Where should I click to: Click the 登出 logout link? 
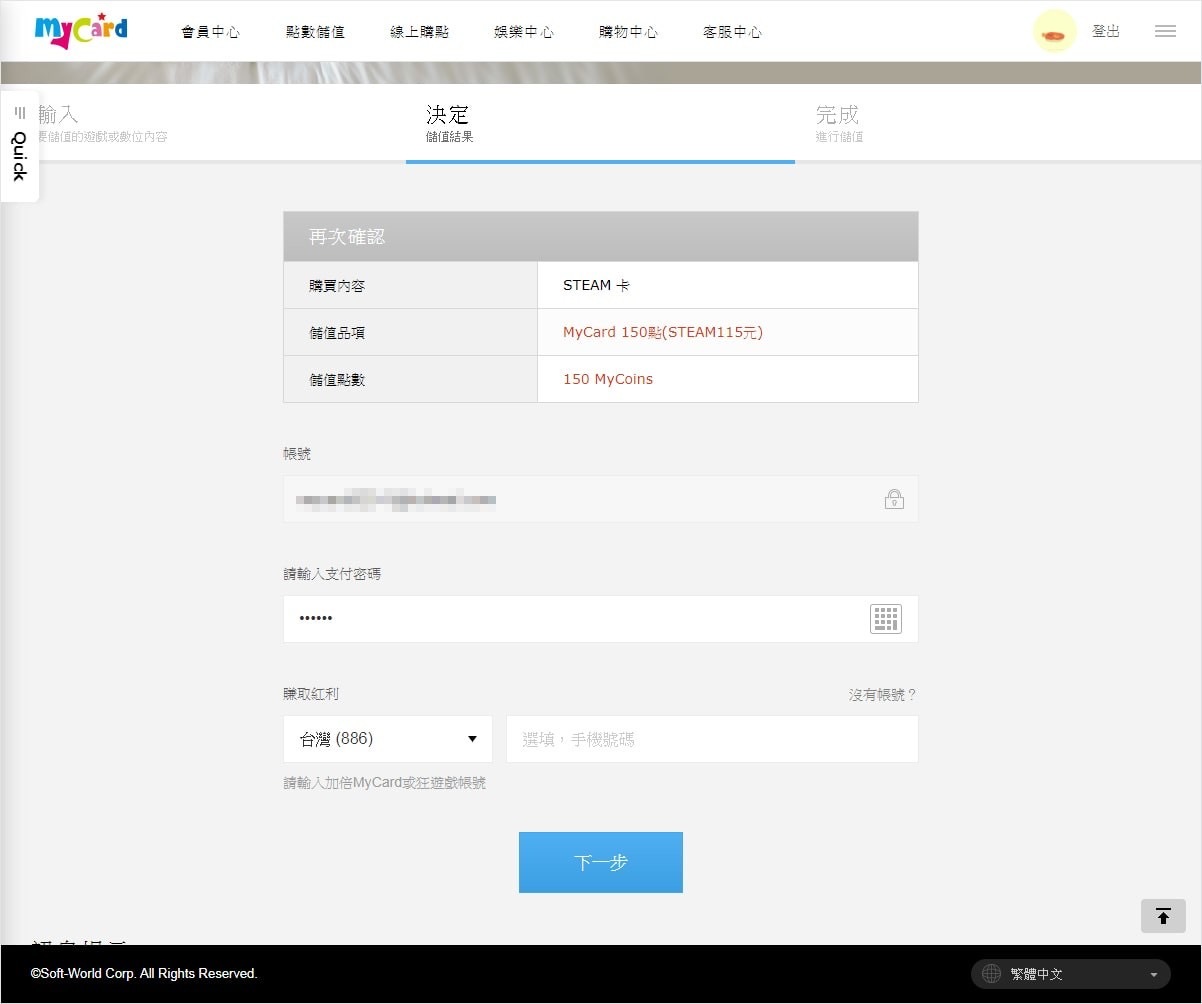point(1106,32)
